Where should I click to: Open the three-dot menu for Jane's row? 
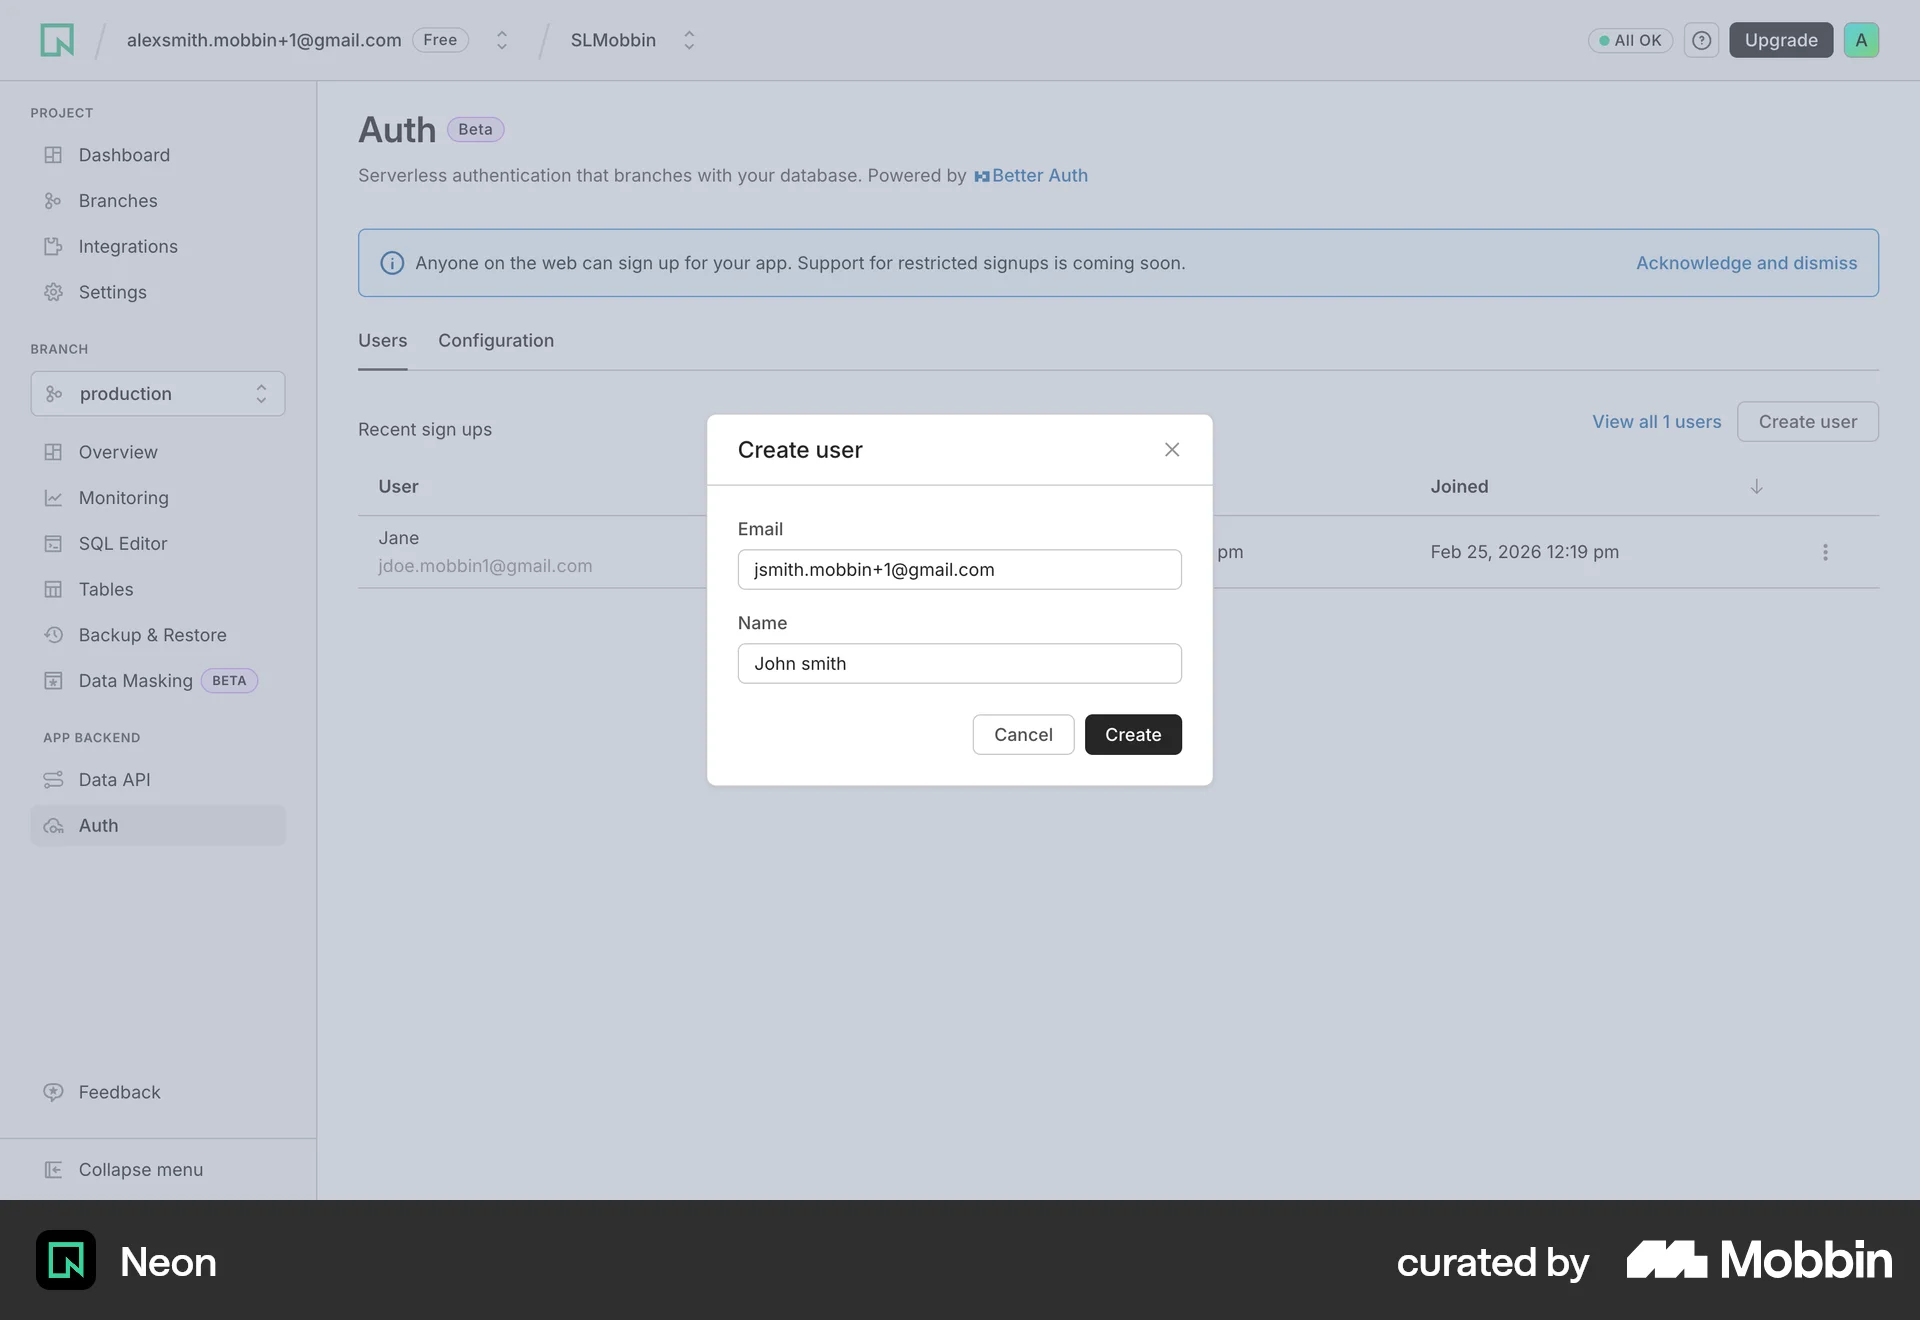pyautogui.click(x=1825, y=552)
